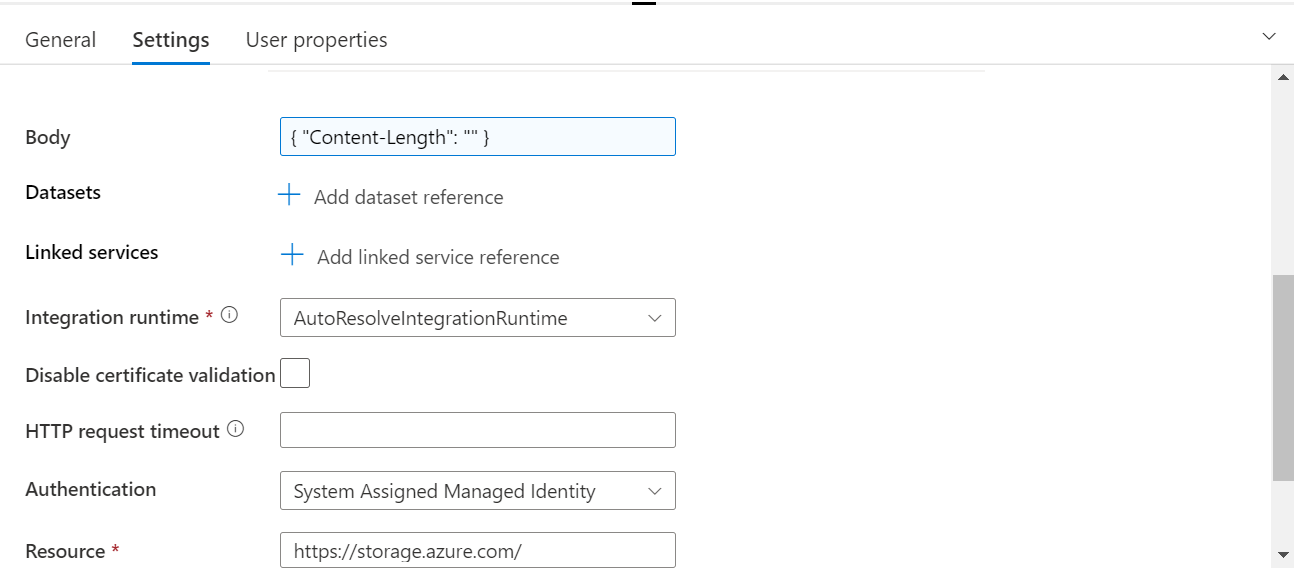Select the Settings tab
The height and width of the screenshot is (582, 1294).
[x=170, y=39]
